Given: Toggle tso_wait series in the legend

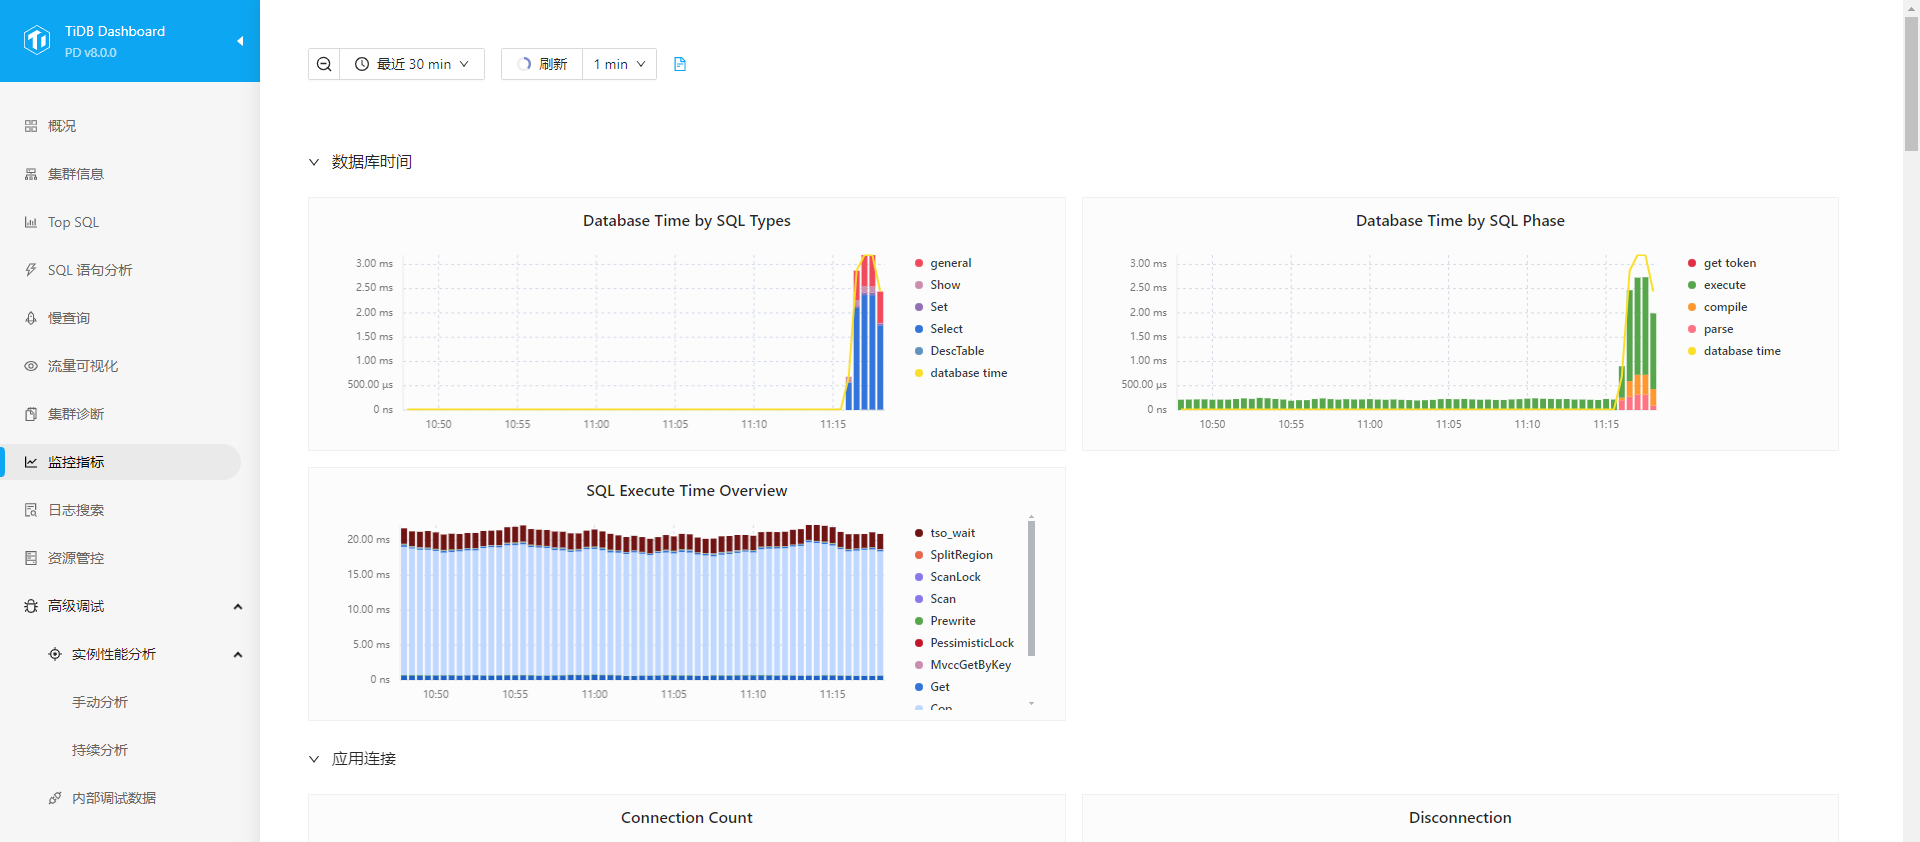Looking at the screenshot, I should click(952, 533).
